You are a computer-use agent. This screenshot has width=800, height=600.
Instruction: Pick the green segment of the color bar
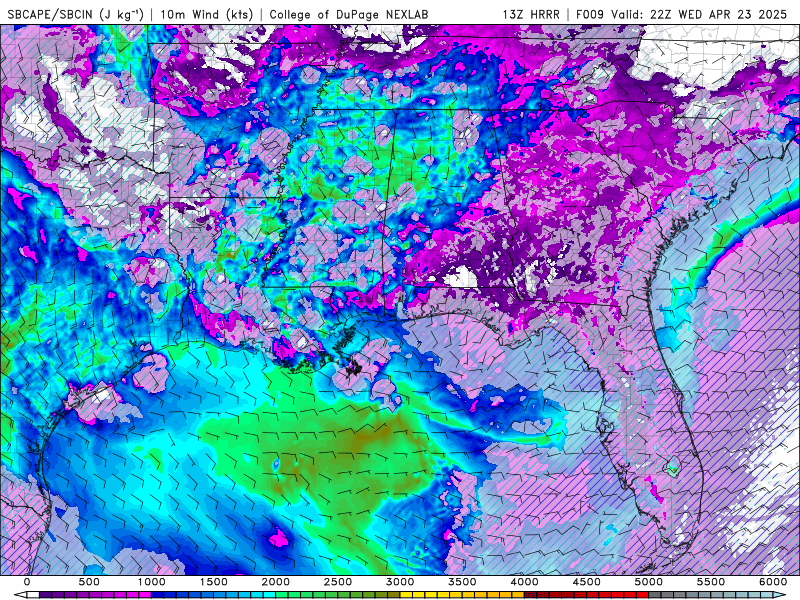coord(338,594)
